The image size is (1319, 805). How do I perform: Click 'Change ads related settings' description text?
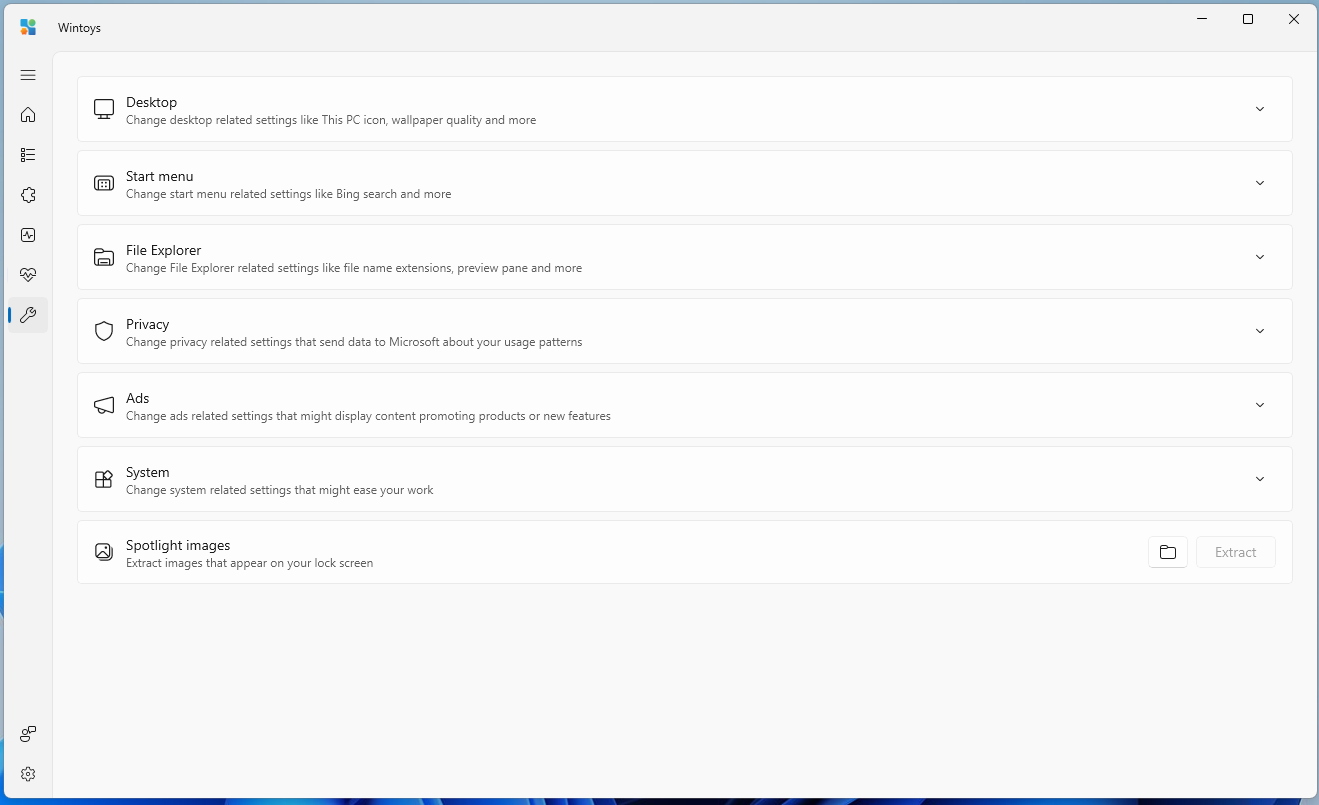pos(368,416)
